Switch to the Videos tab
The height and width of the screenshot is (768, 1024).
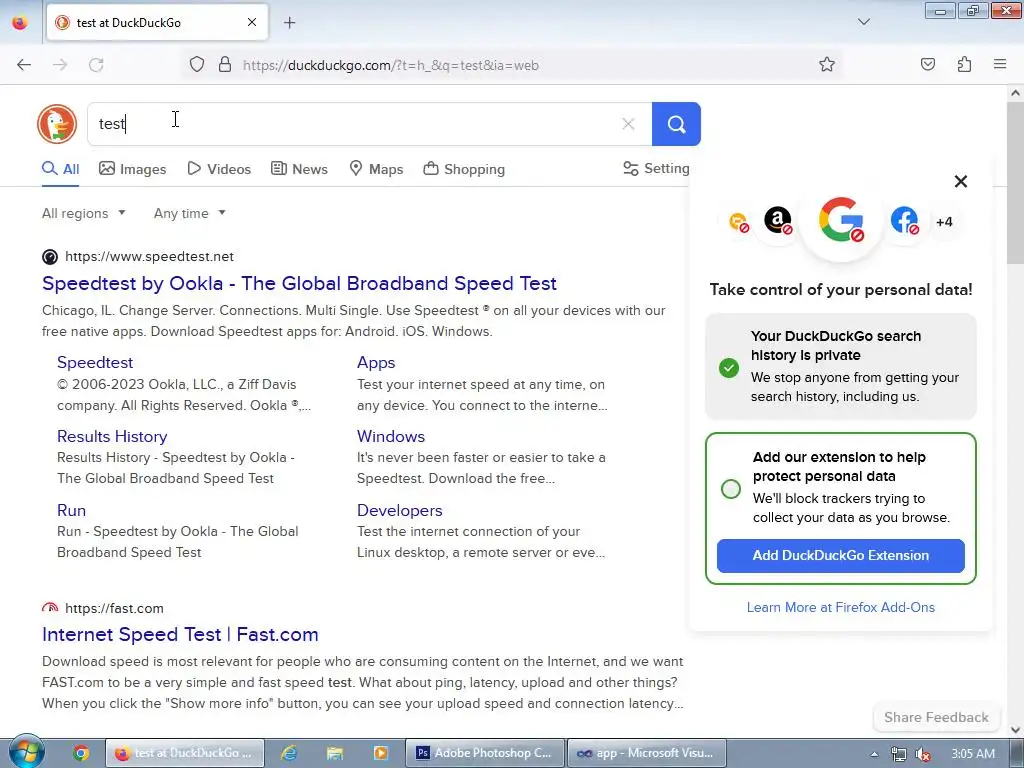(219, 169)
